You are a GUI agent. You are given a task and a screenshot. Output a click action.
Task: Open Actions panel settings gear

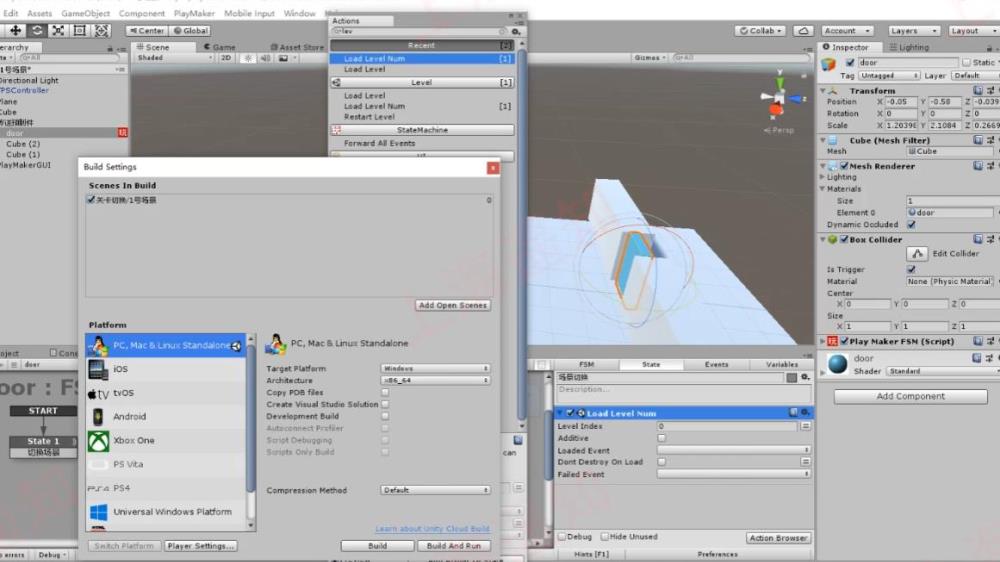(516, 31)
